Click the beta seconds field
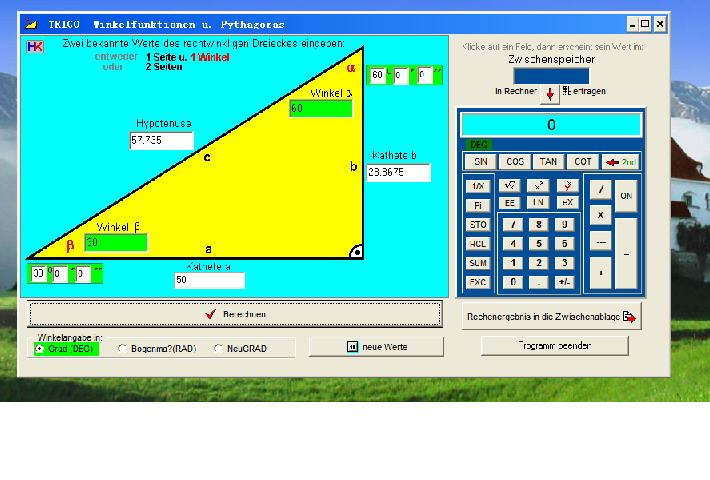 point(83,274)
